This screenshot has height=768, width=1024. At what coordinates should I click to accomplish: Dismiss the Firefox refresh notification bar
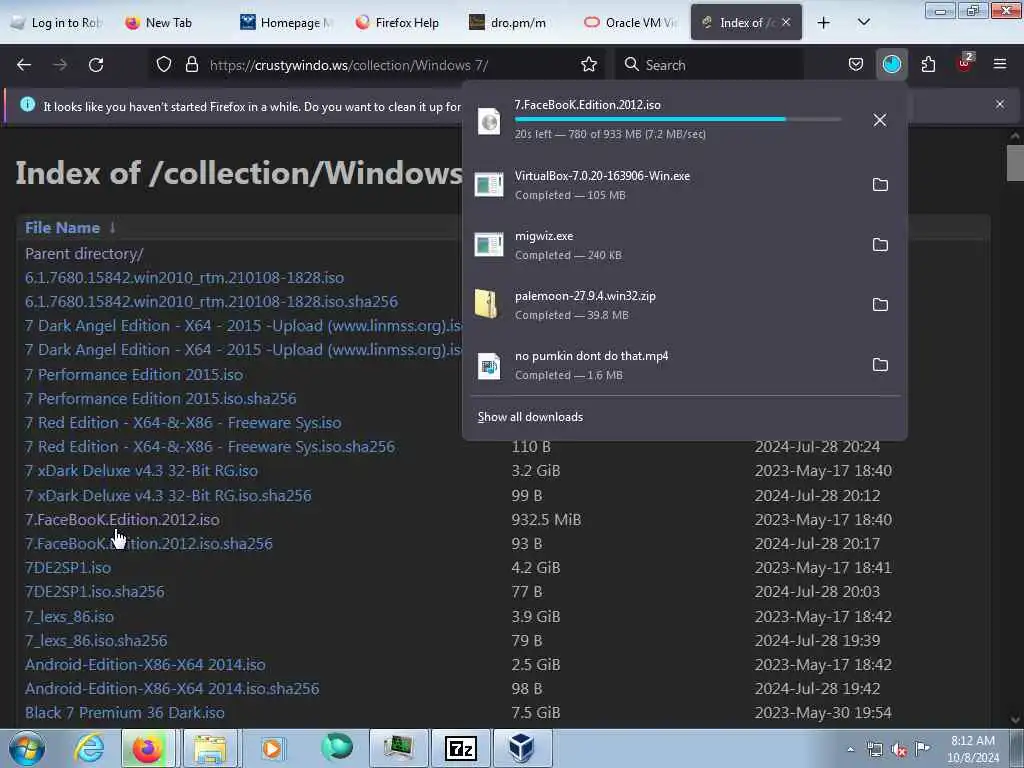[x=999, y=104]
